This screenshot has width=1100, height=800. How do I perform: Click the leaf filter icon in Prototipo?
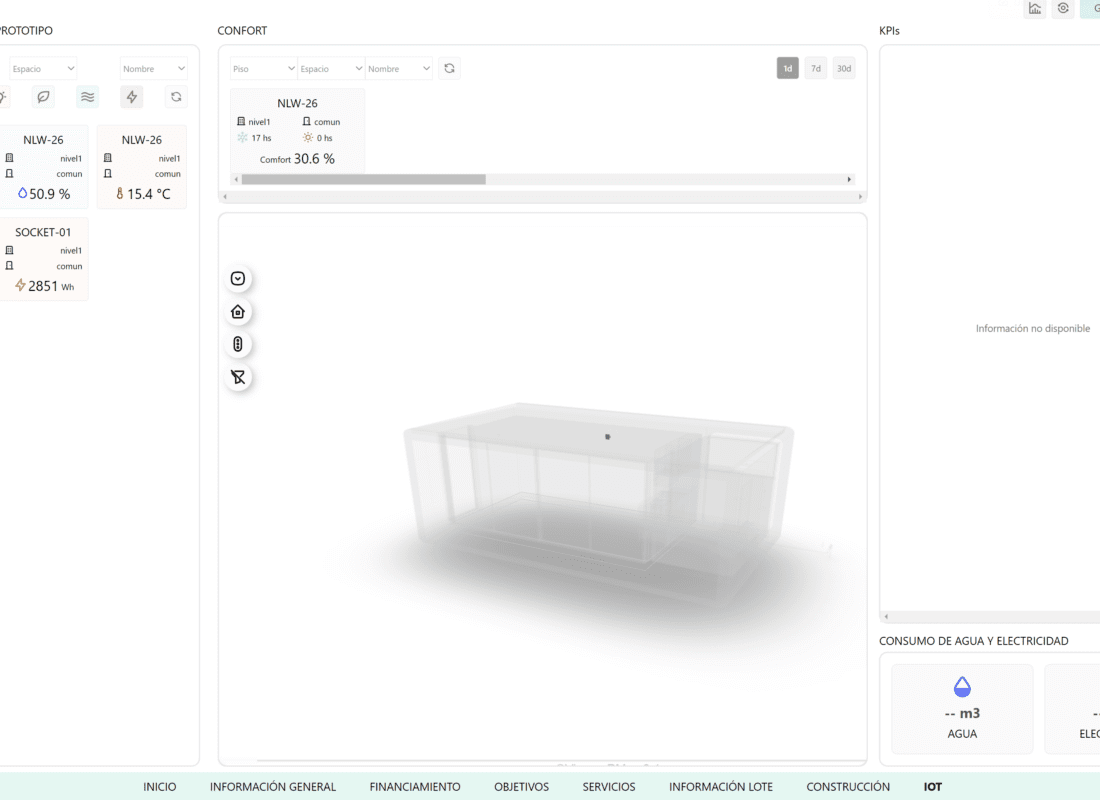pos(43,97)
